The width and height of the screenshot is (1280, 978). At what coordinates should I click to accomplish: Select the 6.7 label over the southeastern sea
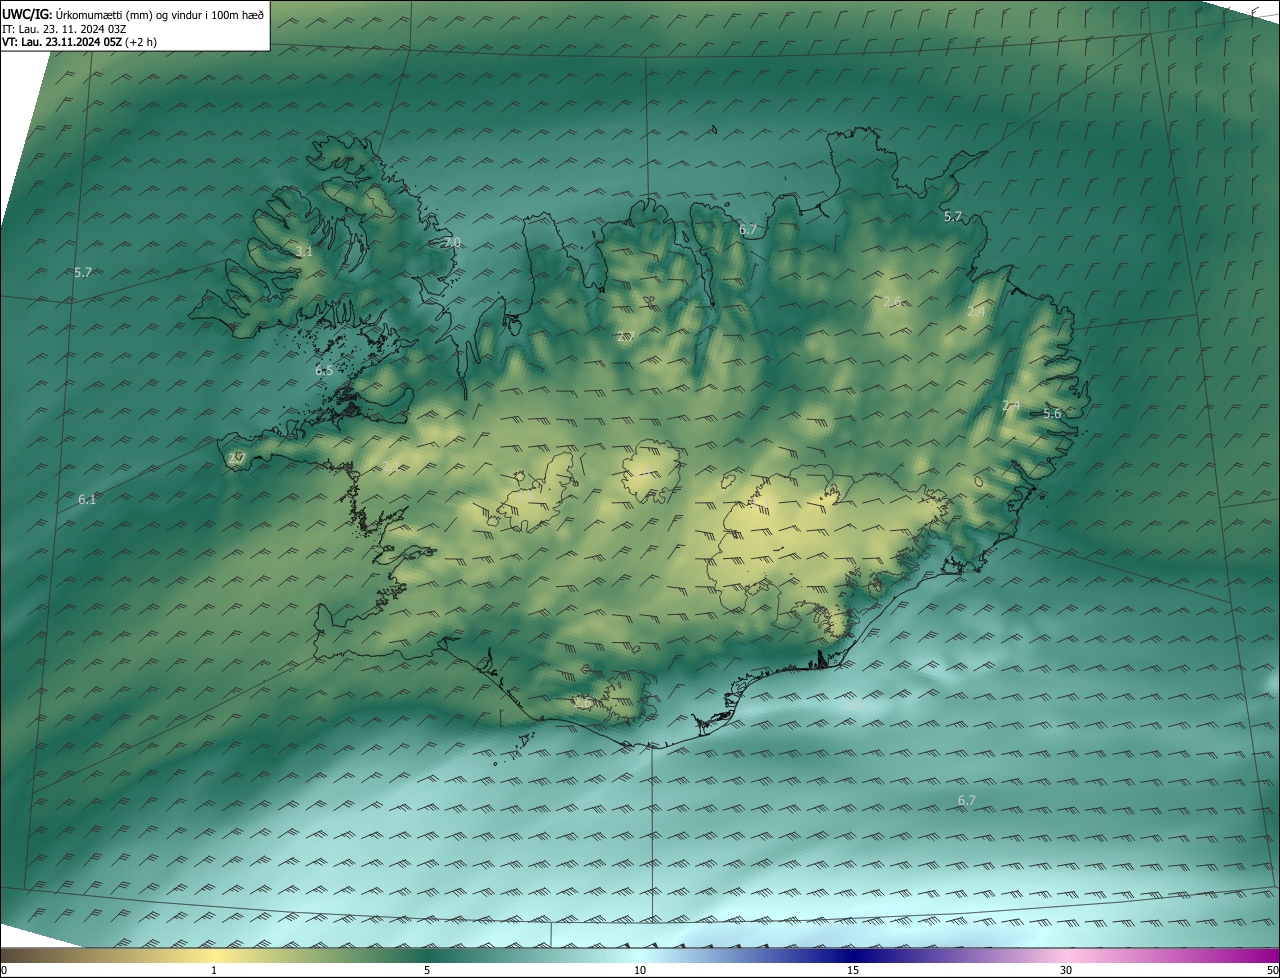pyautogui.click(x=966, y=800)
